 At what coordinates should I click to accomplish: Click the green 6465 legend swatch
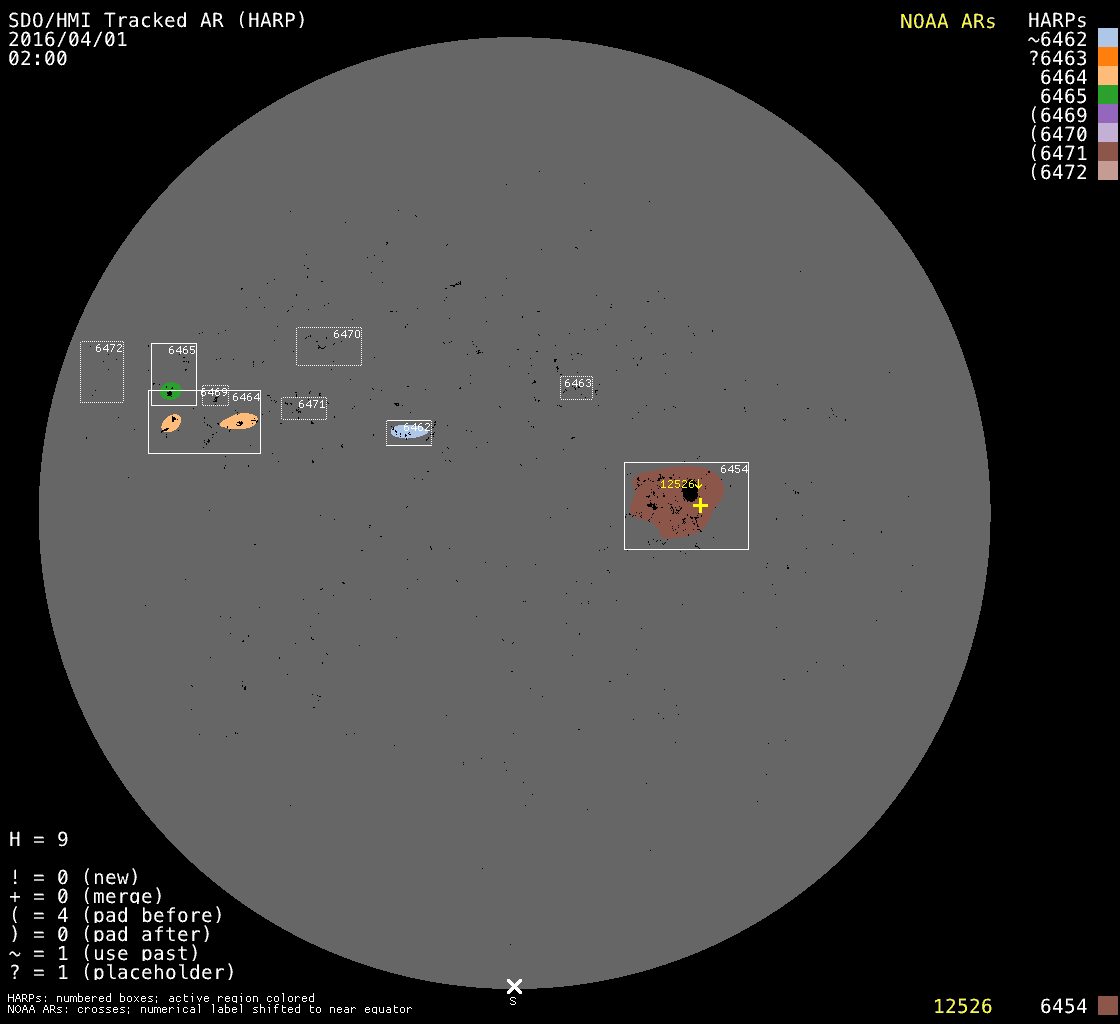tap(1107, 96)
